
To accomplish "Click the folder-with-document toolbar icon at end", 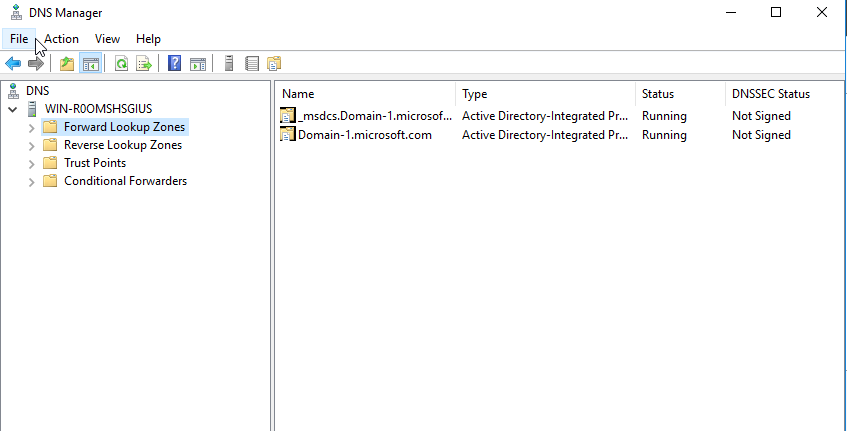I will (x=274, y=64).
